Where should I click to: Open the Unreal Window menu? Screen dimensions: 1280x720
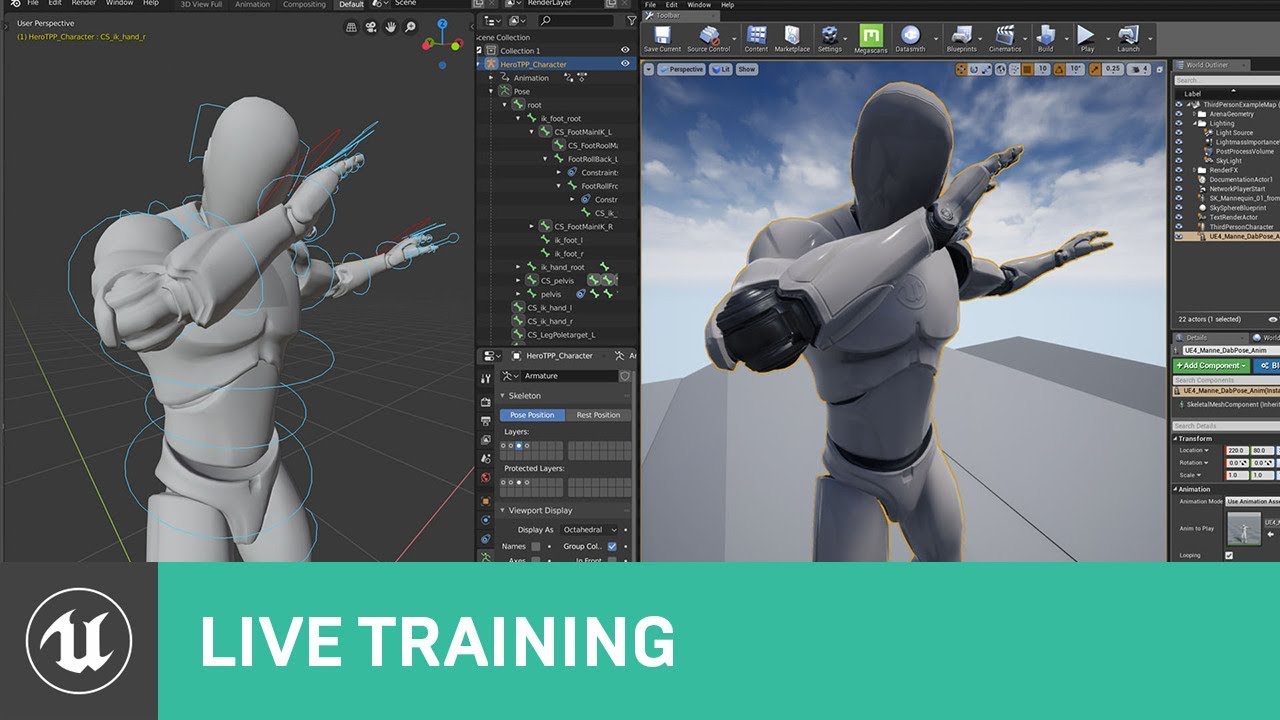[x=699, y=5]
